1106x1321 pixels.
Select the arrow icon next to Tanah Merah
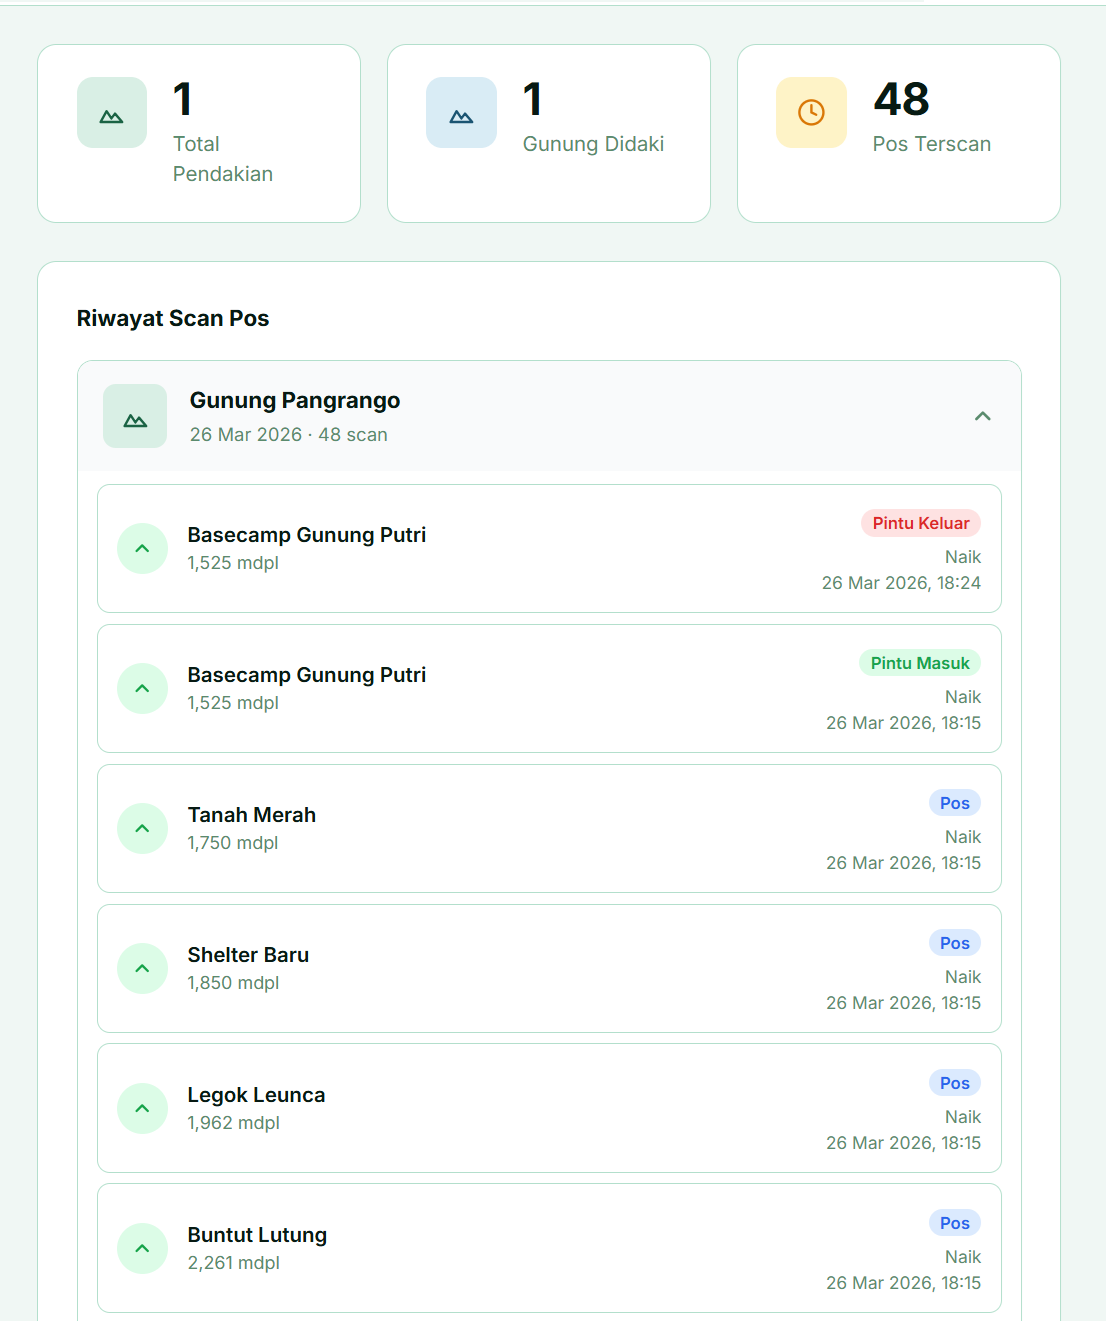(x=142, y=828)
